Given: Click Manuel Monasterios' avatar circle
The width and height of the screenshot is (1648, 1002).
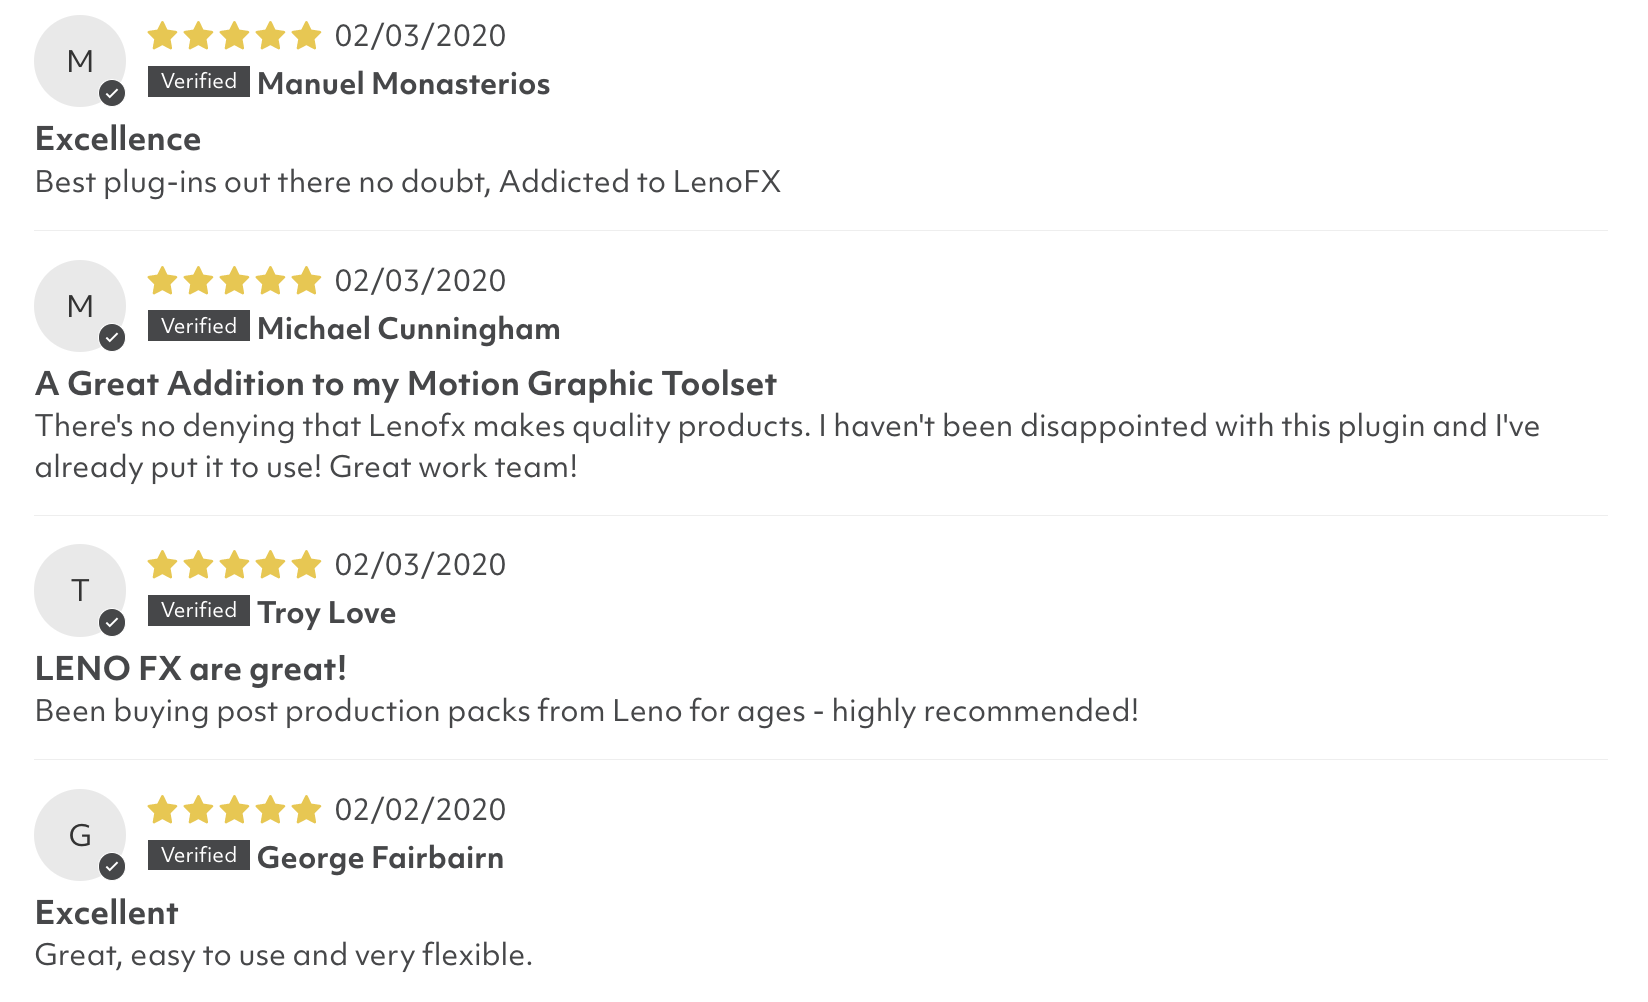Looking at the screenshot, I should pyautogui.click(x=80, y=61).
